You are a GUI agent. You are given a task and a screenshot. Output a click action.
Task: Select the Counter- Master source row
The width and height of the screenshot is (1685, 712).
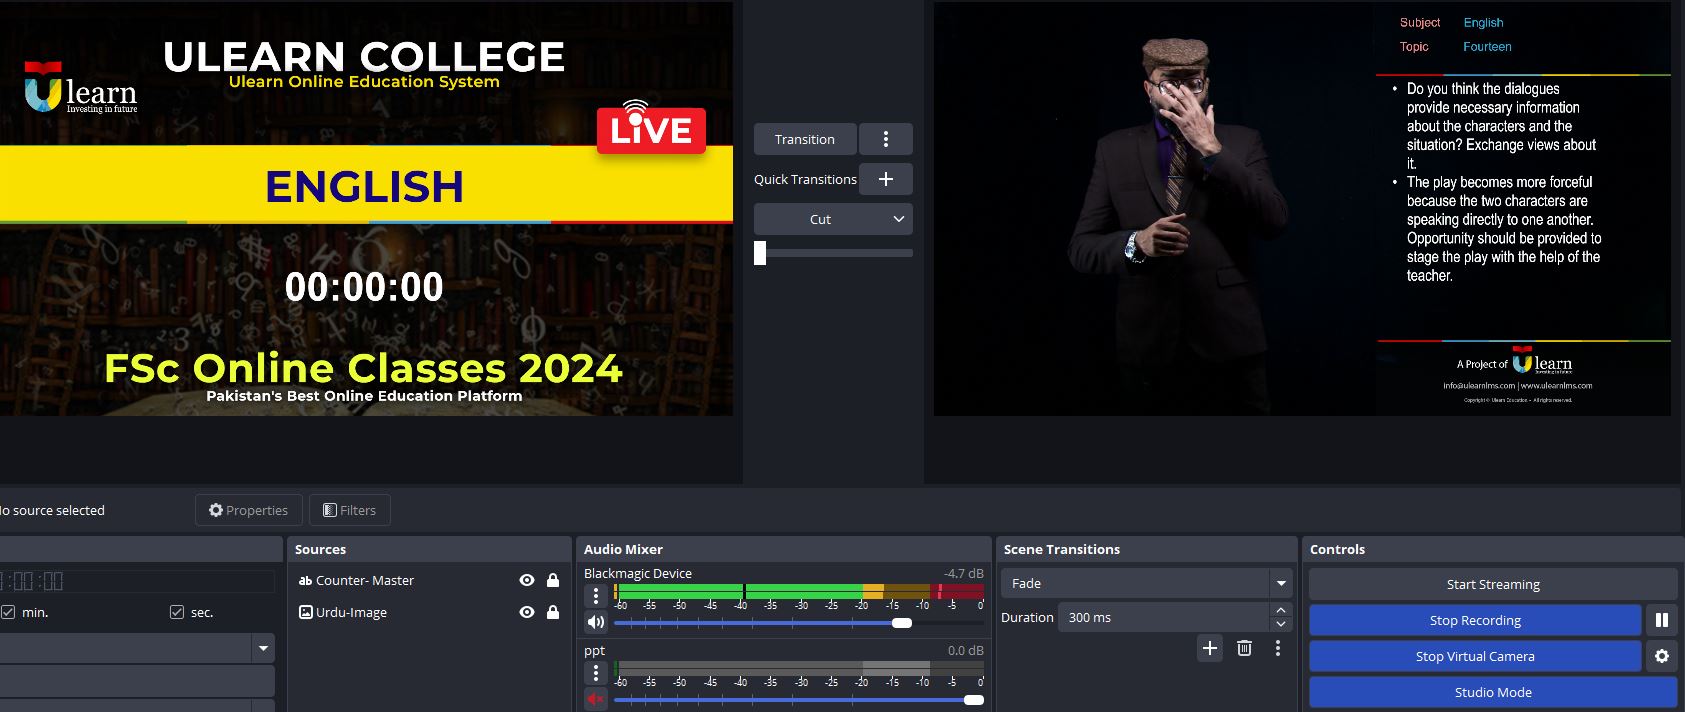[x=429, y=580]
